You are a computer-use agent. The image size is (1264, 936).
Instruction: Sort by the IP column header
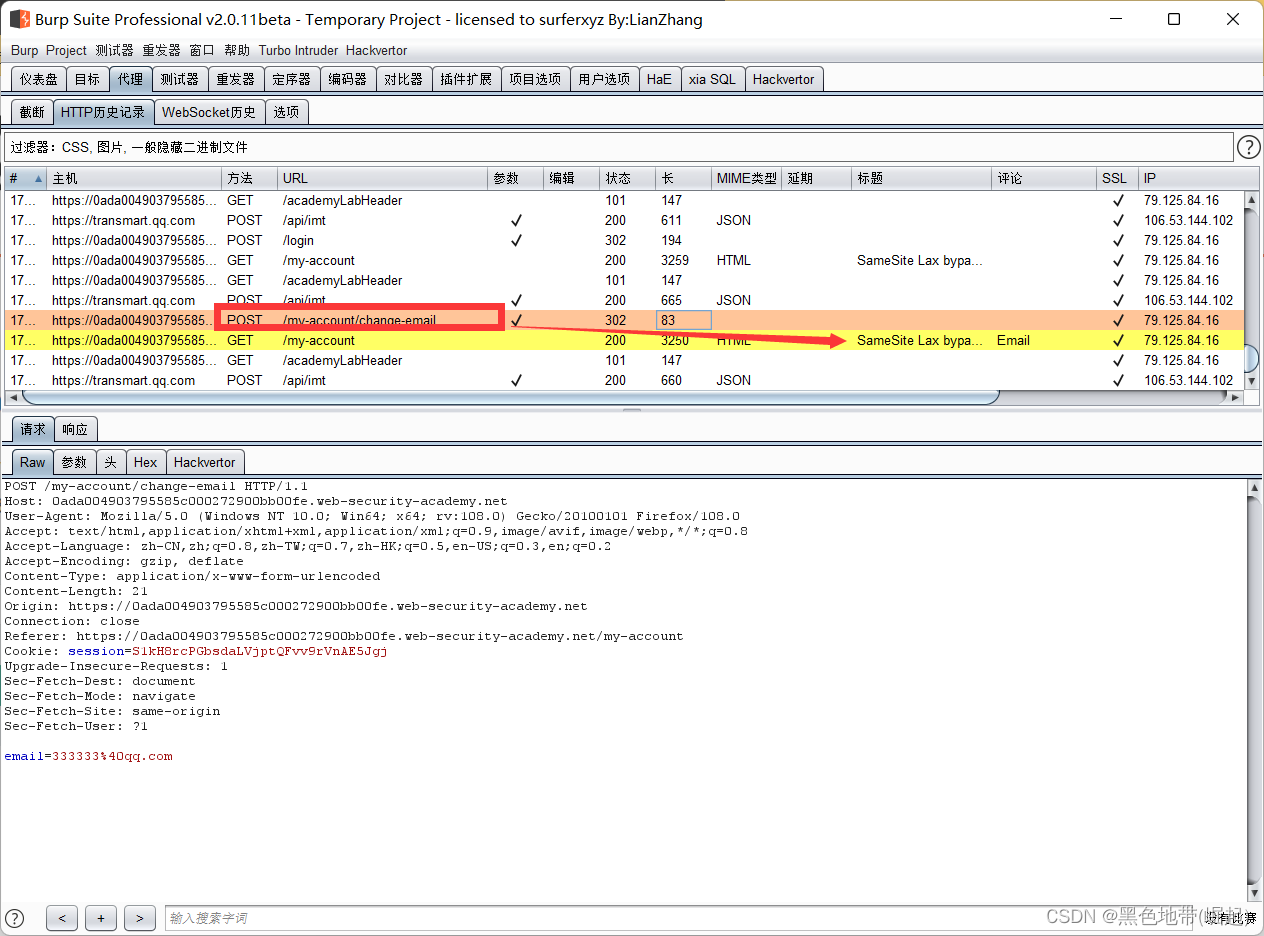click(1192, 179)
